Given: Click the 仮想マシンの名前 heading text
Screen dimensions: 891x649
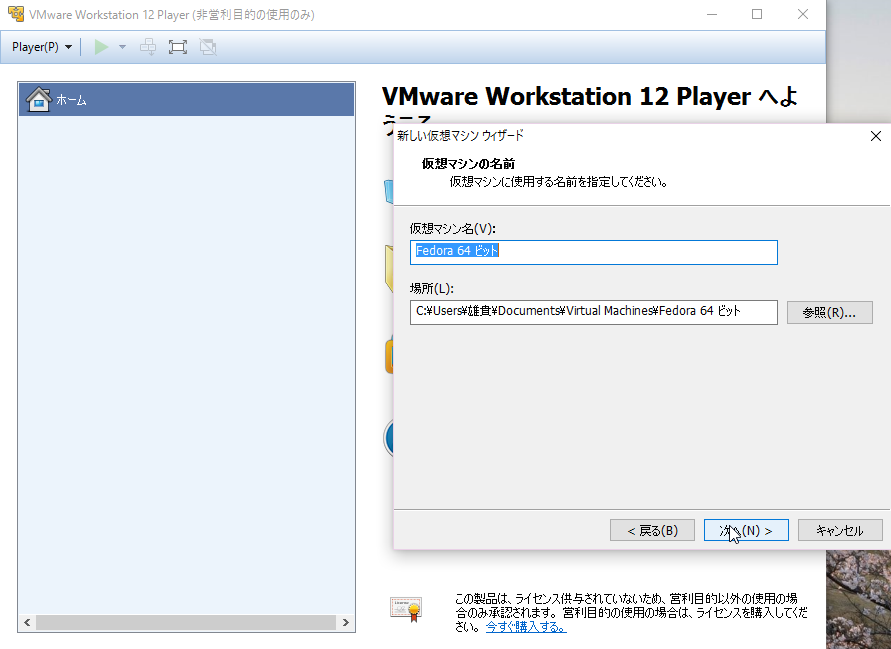Looking at the screenshot, I should tap(468, 164).
